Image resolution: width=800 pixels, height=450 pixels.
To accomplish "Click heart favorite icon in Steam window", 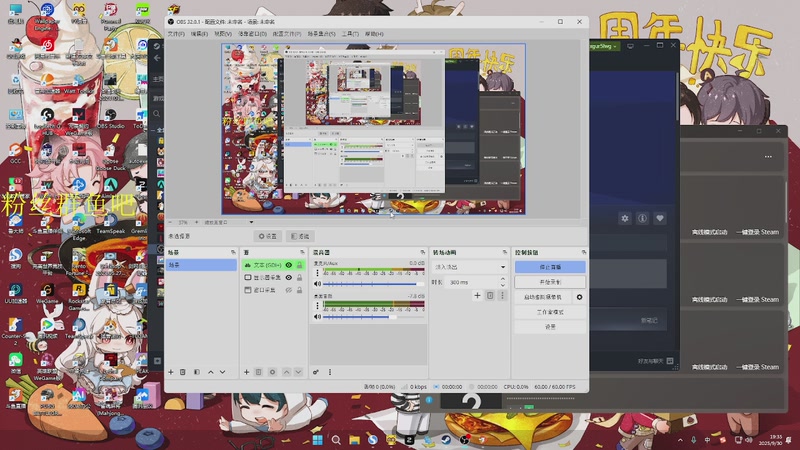I will pyautogui.click(x=660, y=218).
